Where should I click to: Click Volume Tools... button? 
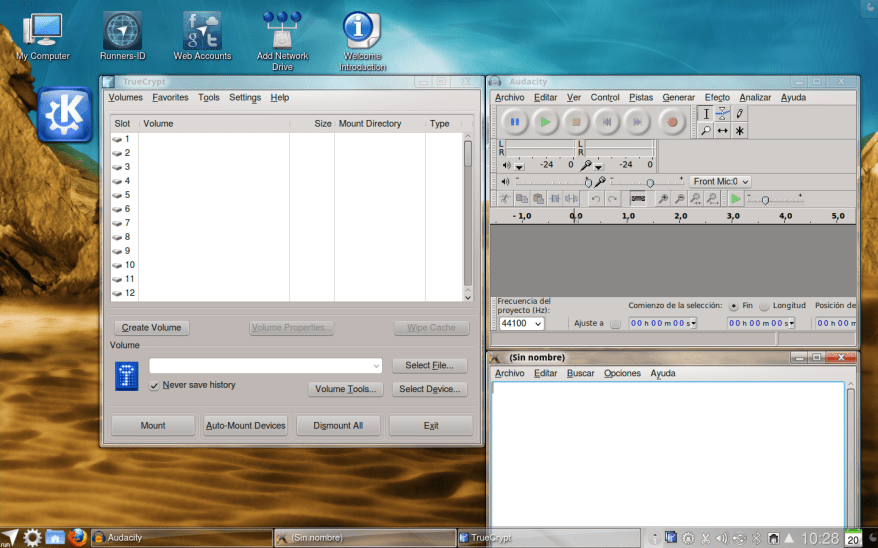[x=345, y=389]
